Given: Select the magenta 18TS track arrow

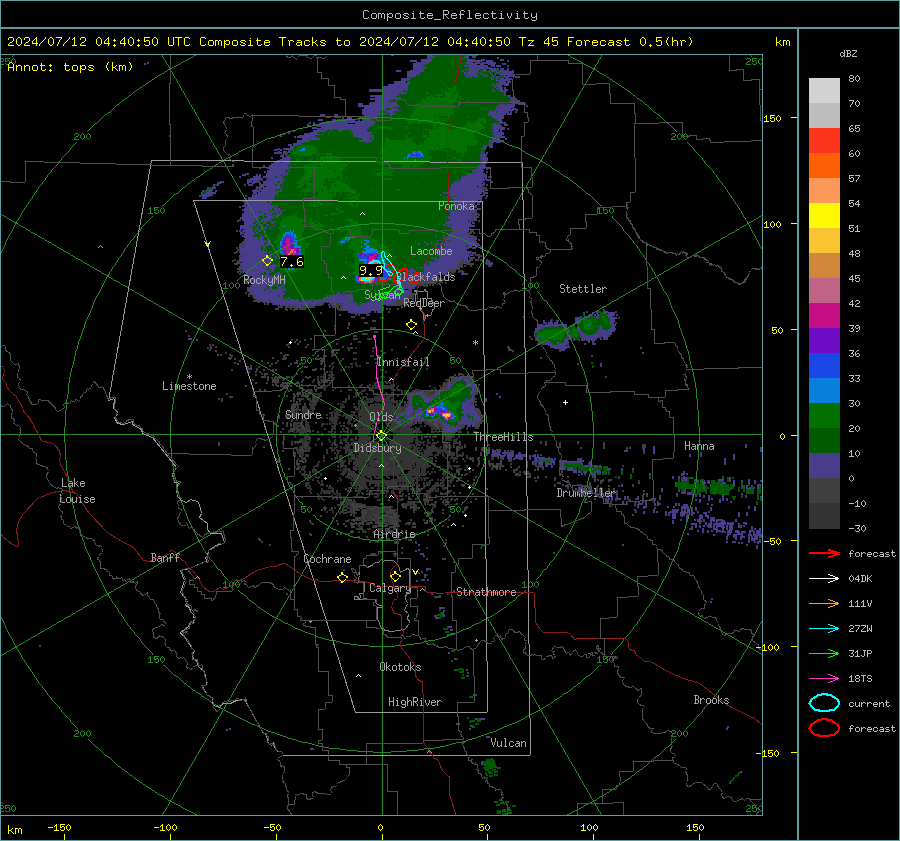Looking at the screenshot, I should pyautogui.click(x=824, y=679).
